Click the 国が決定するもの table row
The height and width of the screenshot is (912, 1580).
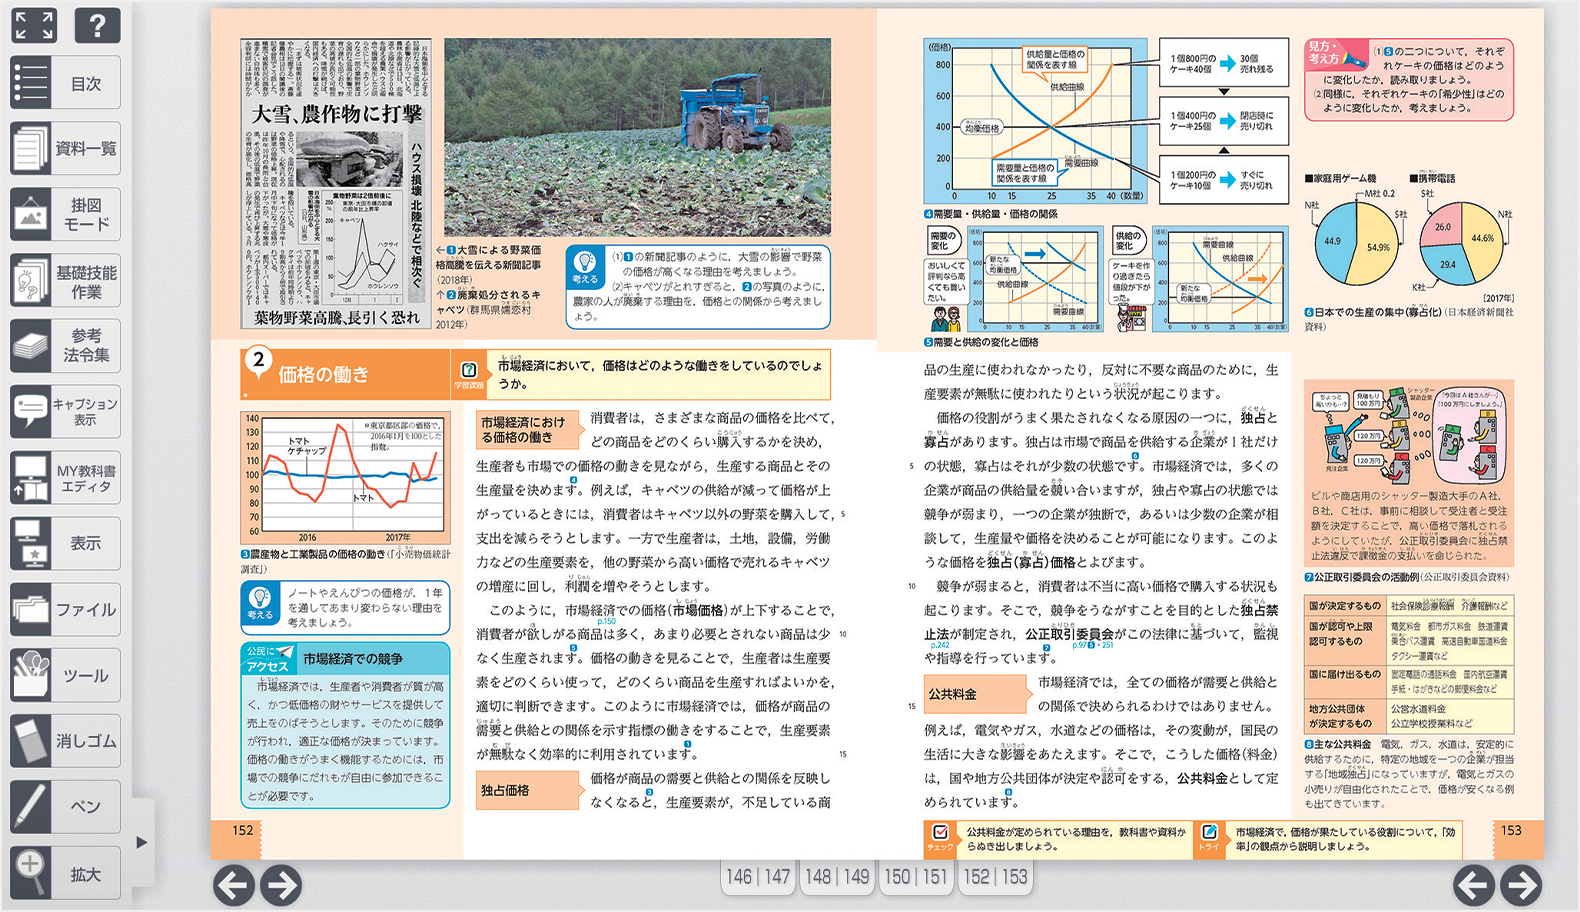click(x=1408, y=605)
